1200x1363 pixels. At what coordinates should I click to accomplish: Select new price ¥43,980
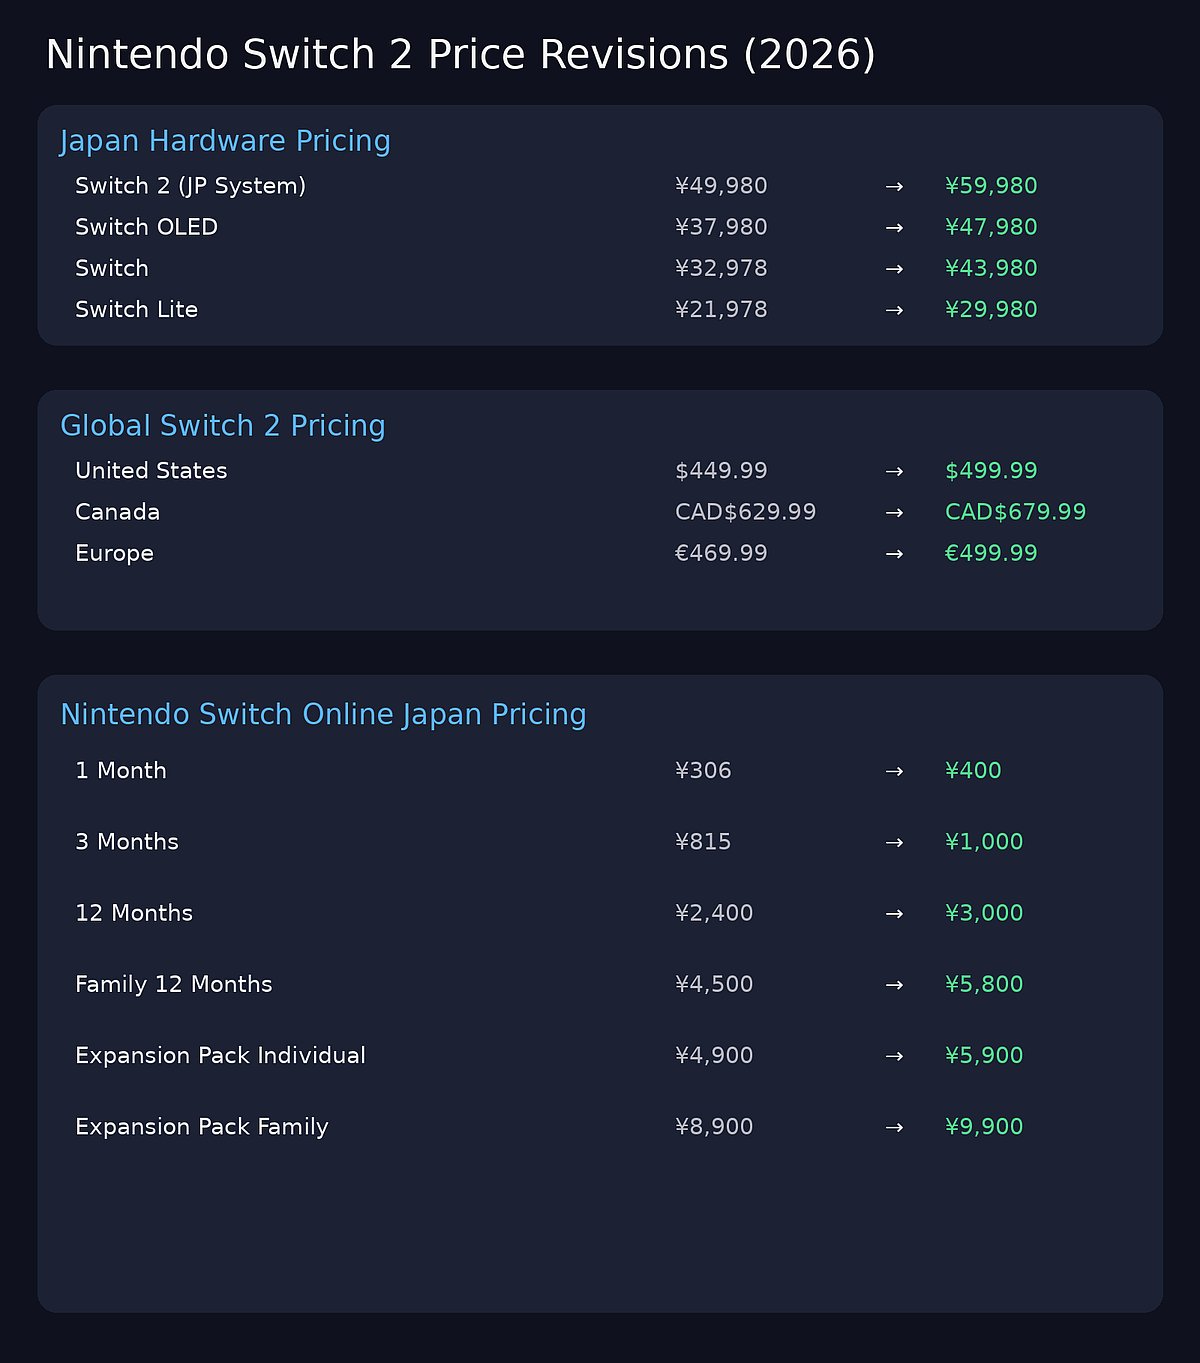point(991,268)
